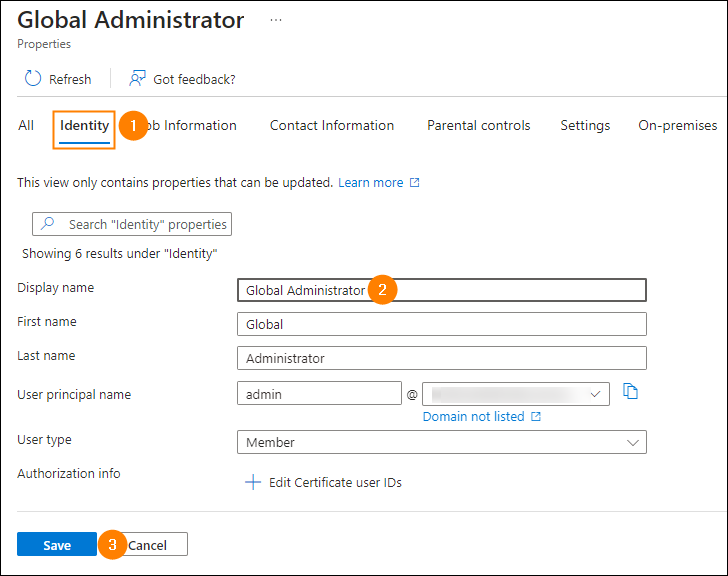Click the plus icon for certificate IDs
Screen dimensions: 728x576
tap(253, 482)
